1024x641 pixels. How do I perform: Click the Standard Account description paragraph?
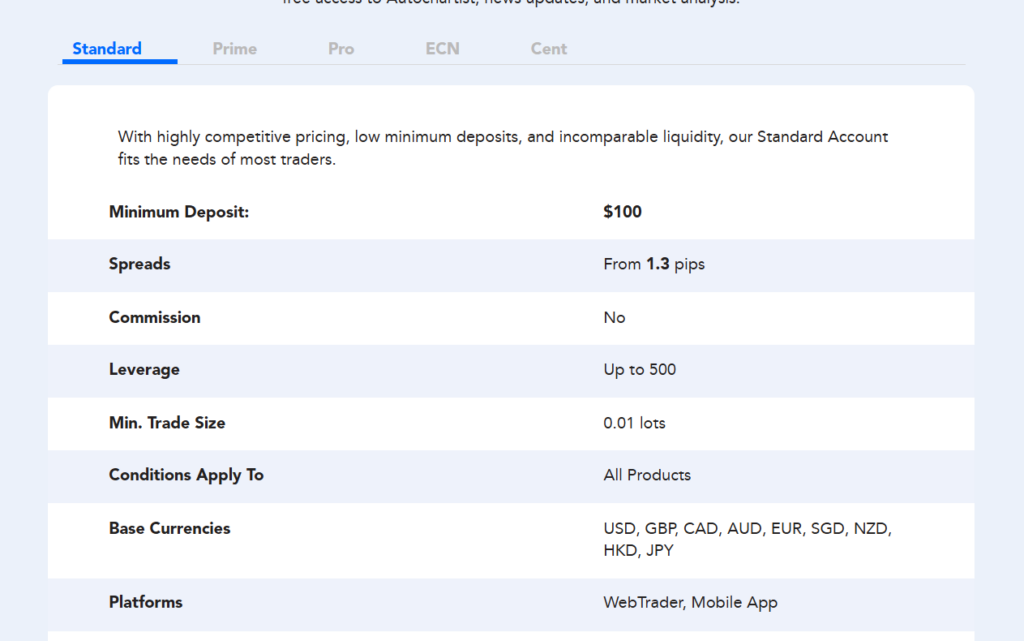[x=502, y=147]
